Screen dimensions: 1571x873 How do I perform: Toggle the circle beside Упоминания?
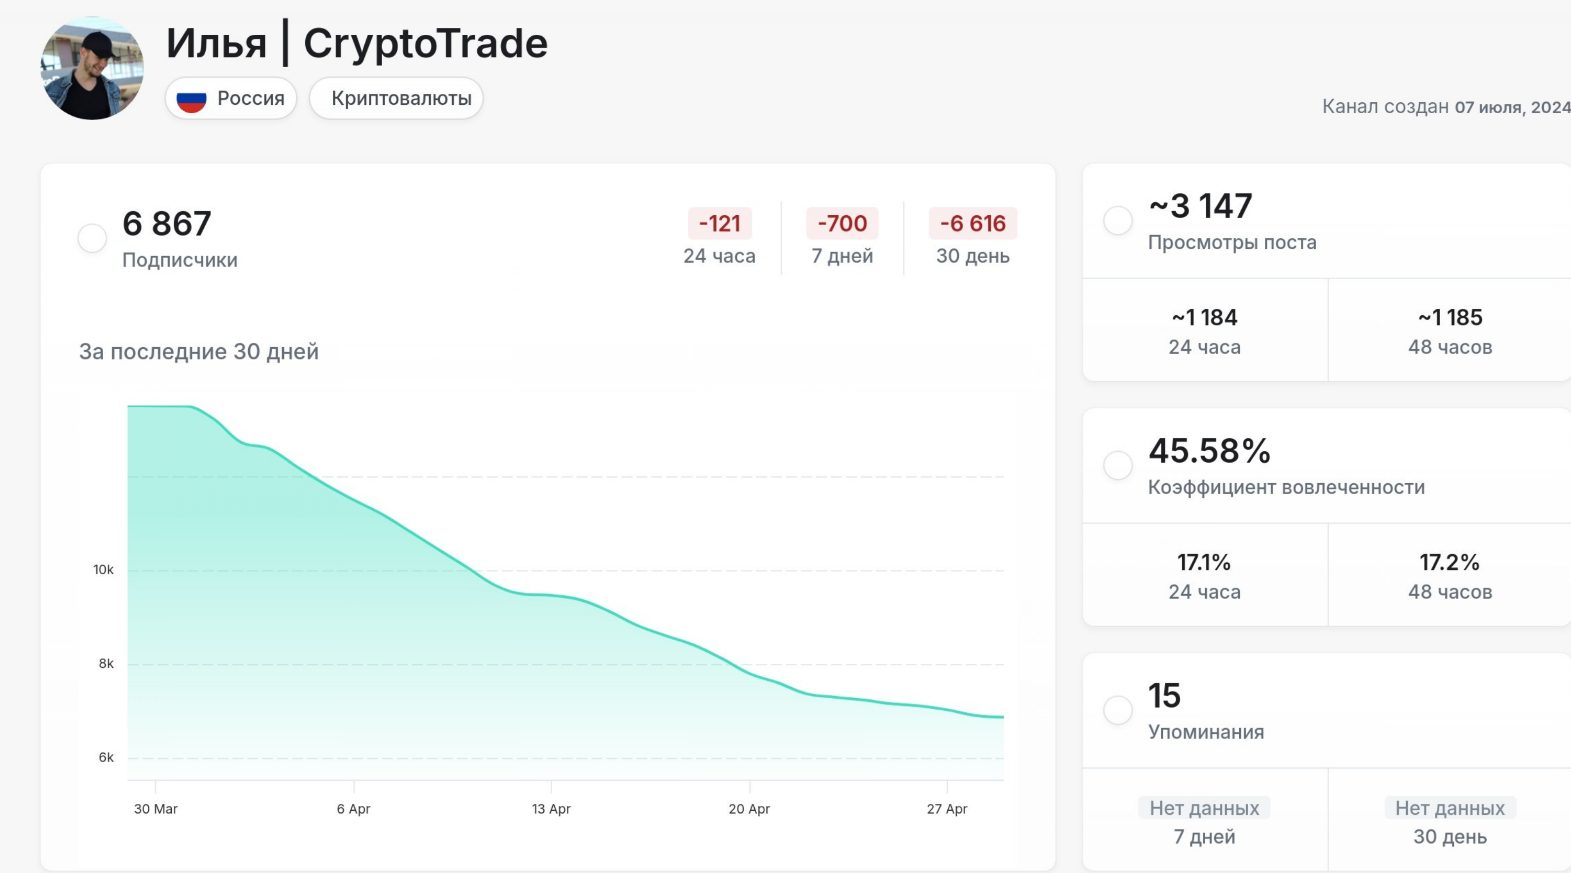tap(1117, 710)
